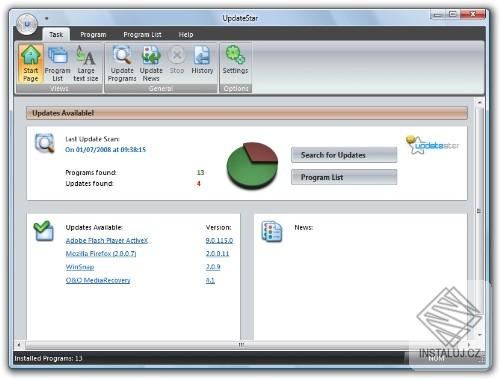Click version link 9.0.115.0

219,240
